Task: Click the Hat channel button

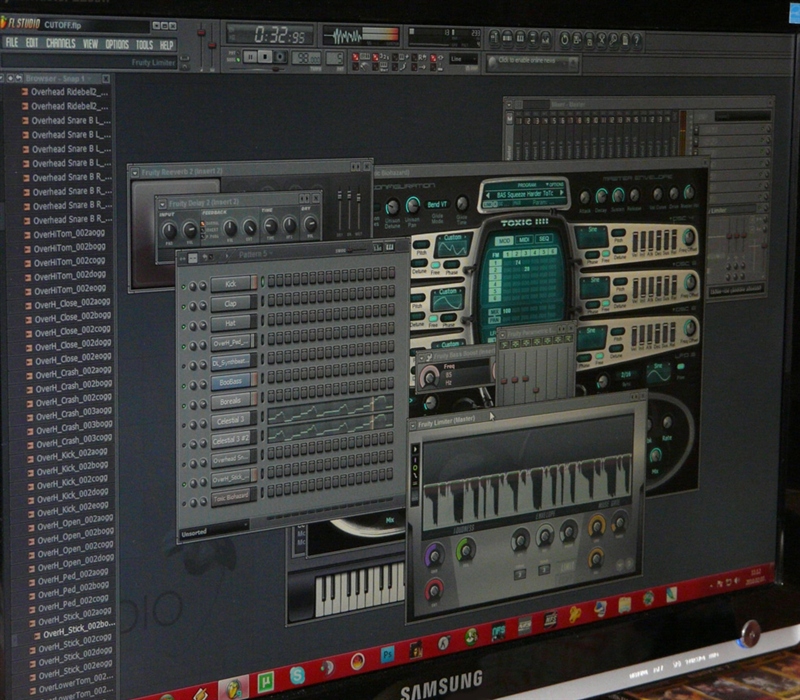Action: coord(232,323)
